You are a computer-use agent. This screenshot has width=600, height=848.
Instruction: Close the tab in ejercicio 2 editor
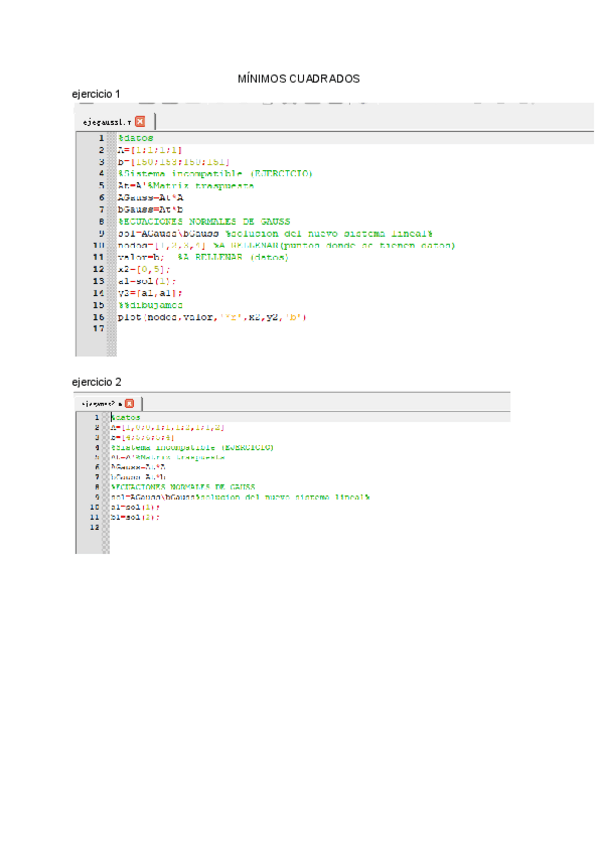click(x=129, y=403)
